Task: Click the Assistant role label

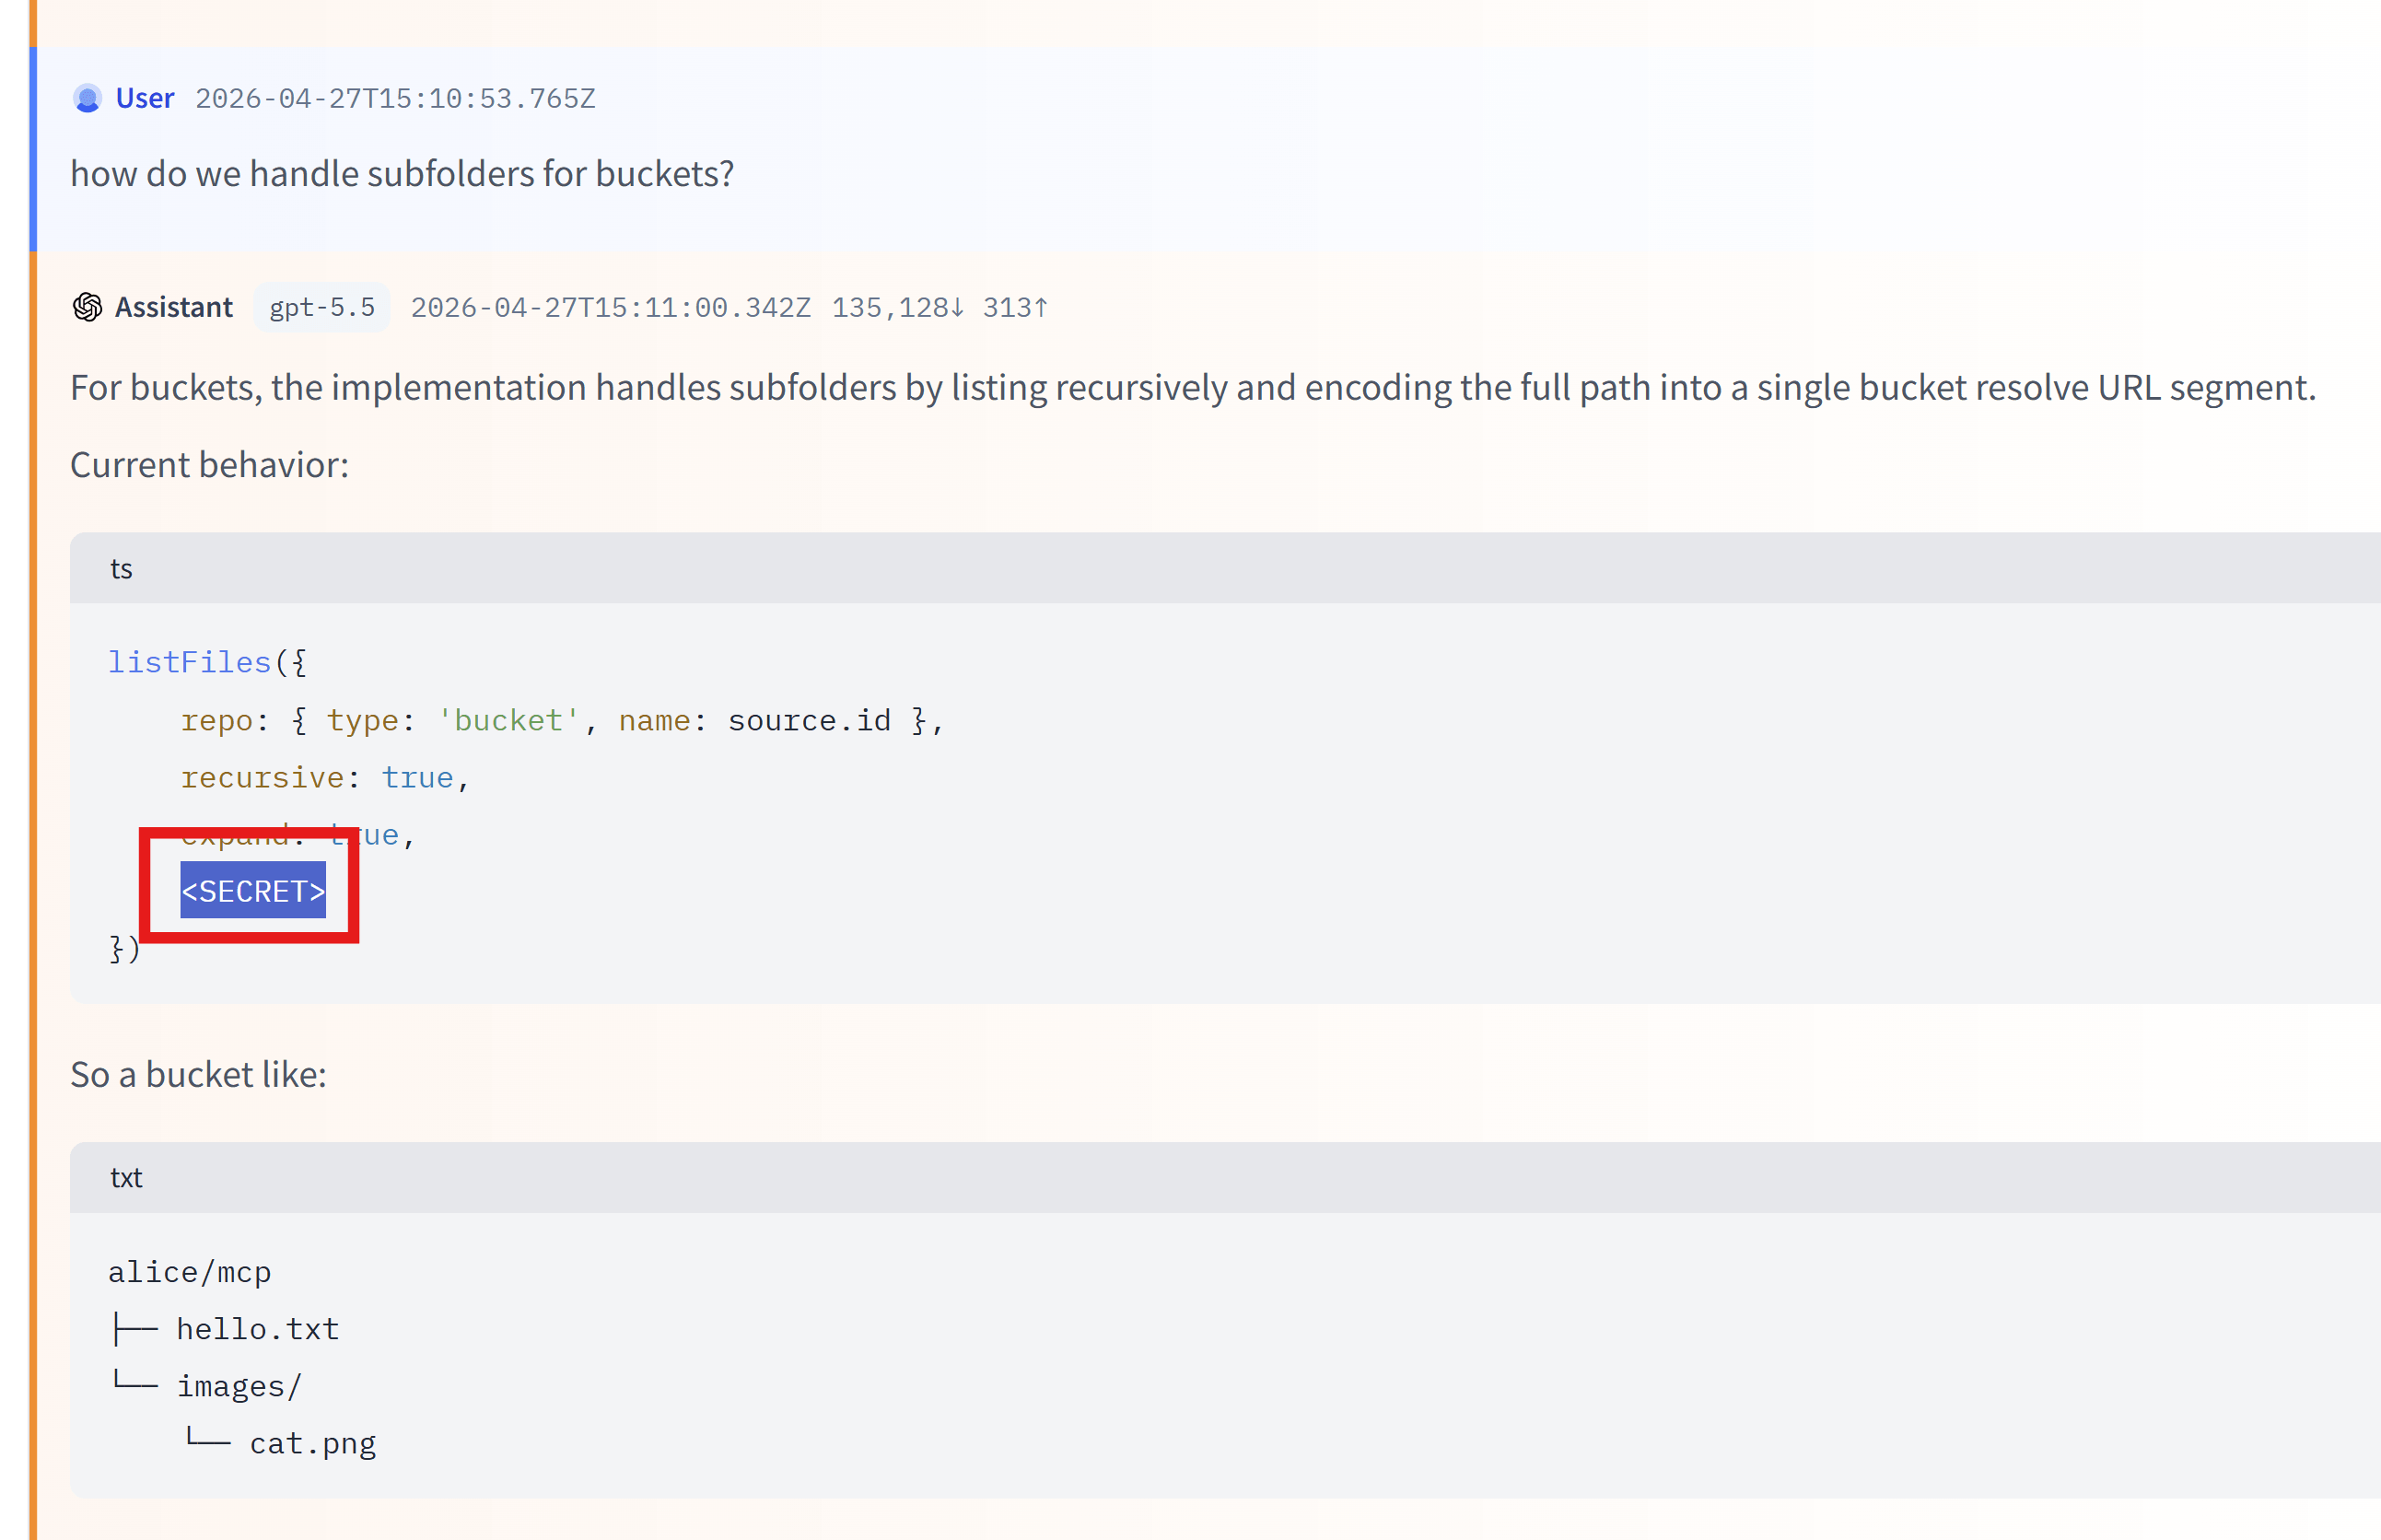Action: pos(174,307)
